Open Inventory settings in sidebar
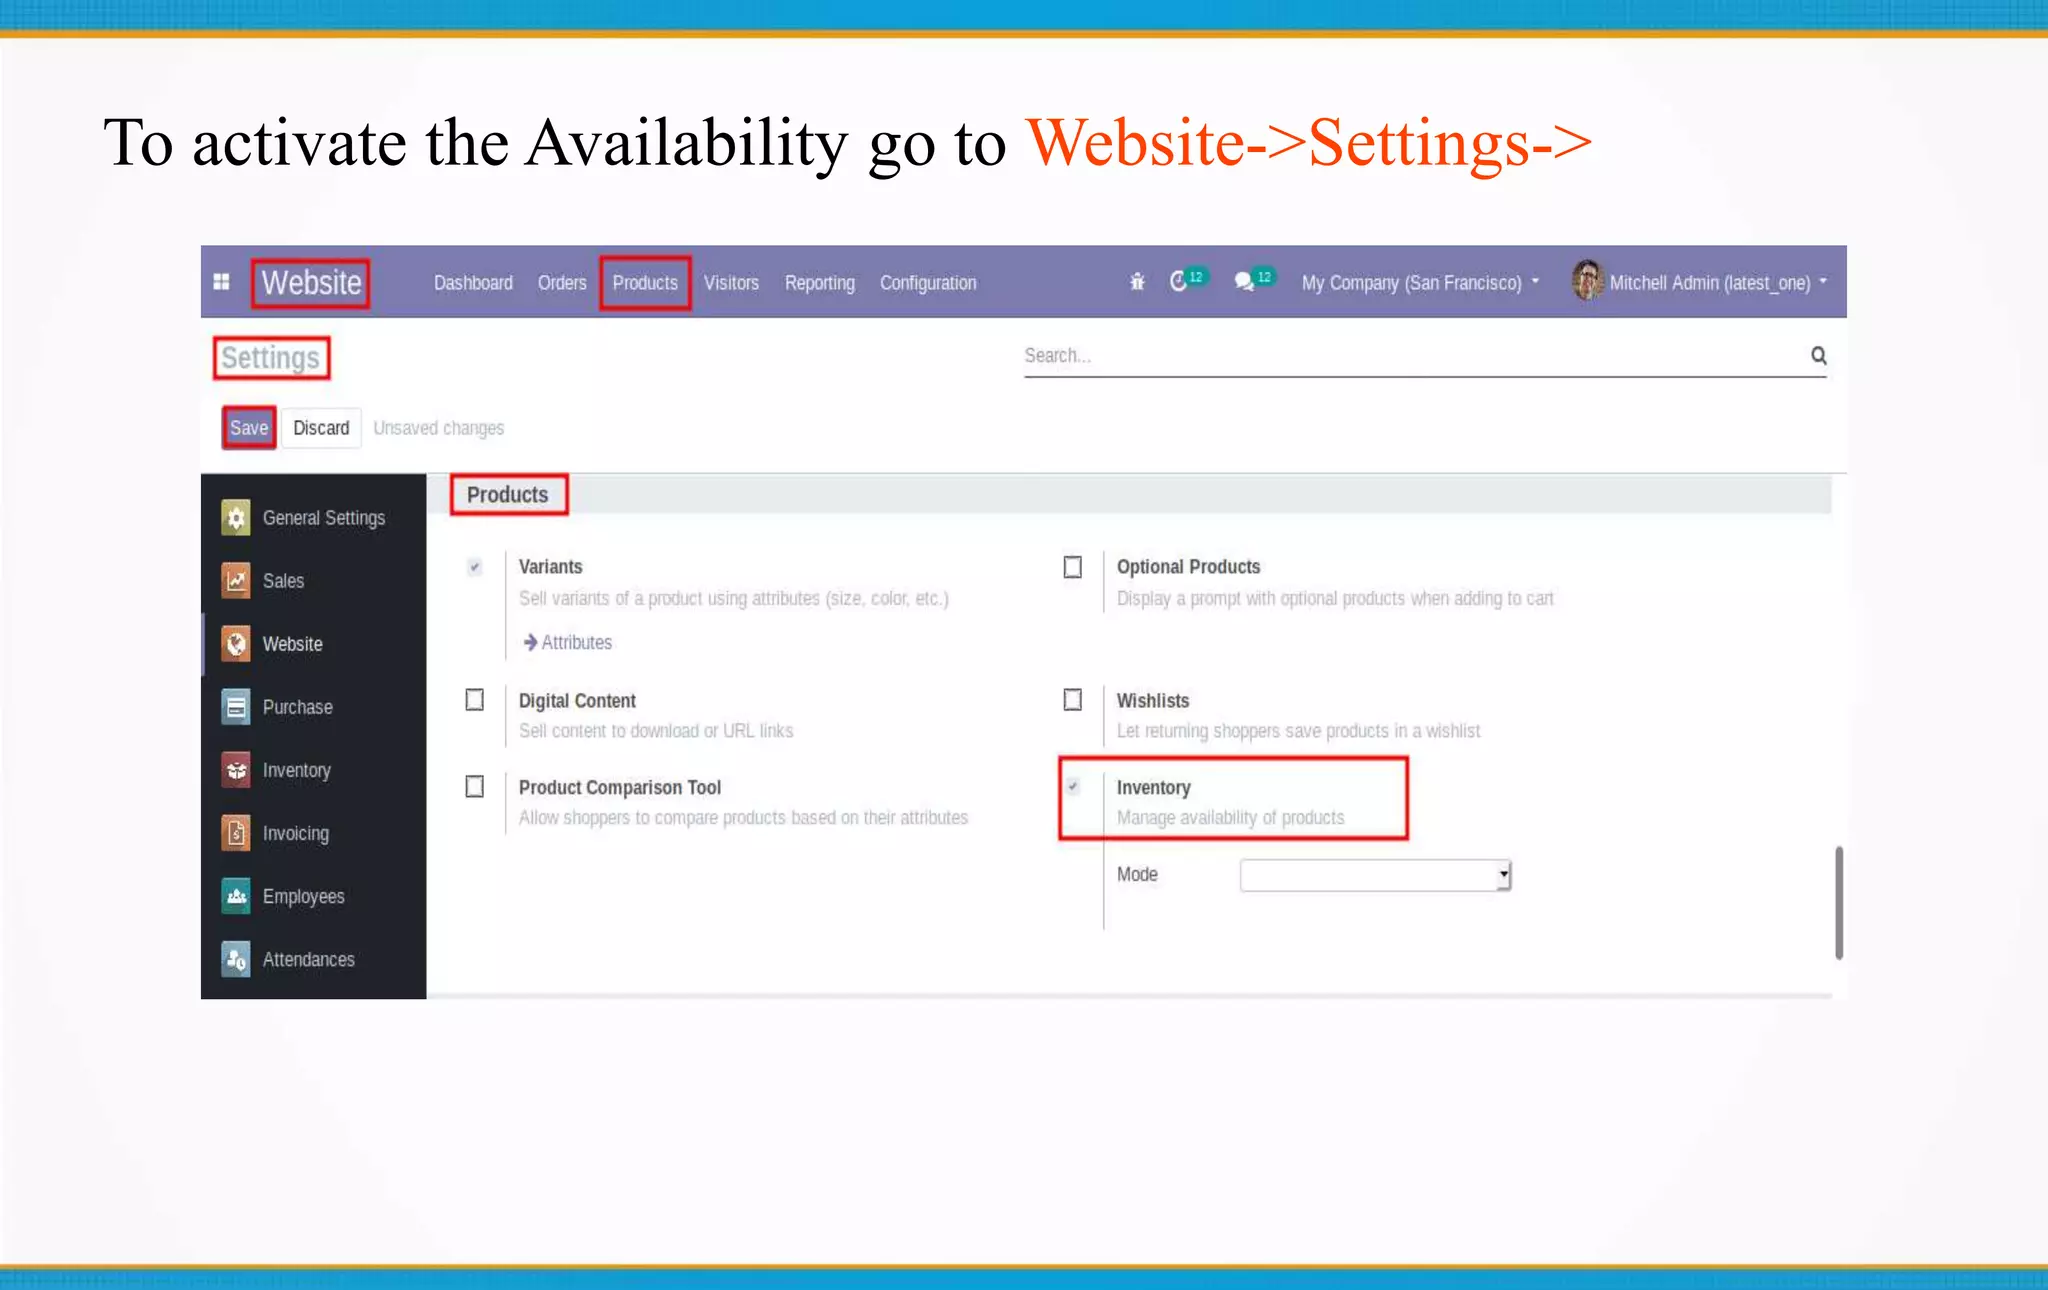 click(x=296, y=770)
